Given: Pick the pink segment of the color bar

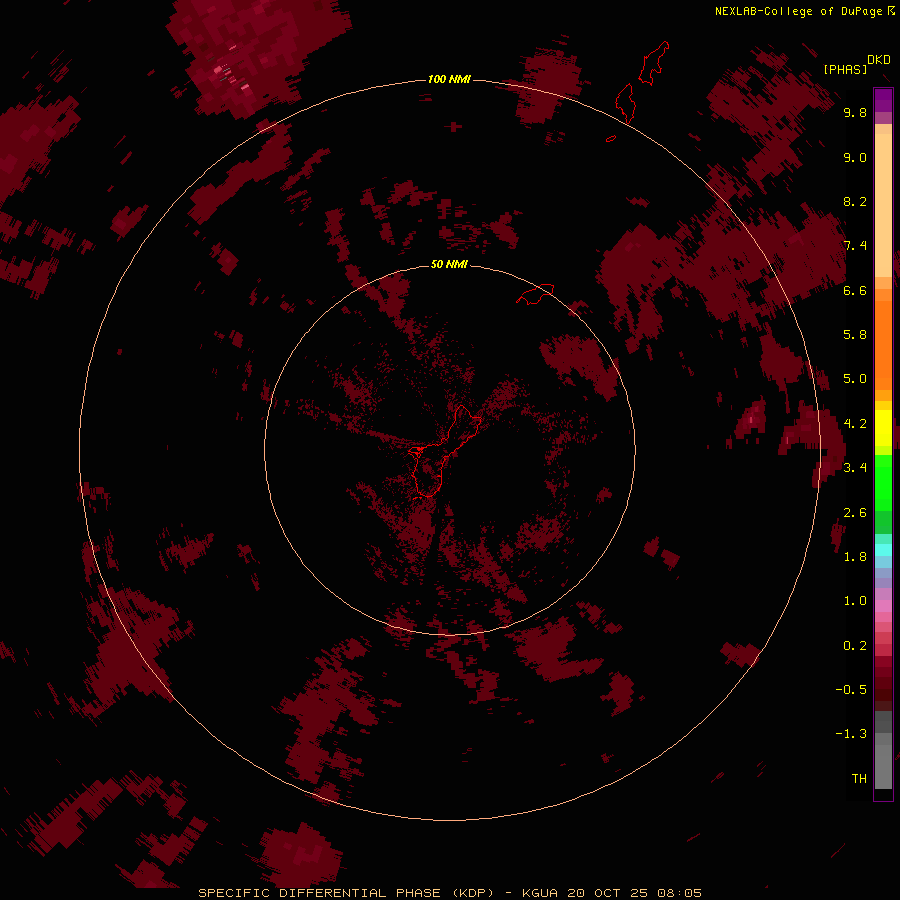Looking at the screenshot, I should pos(883,606).
